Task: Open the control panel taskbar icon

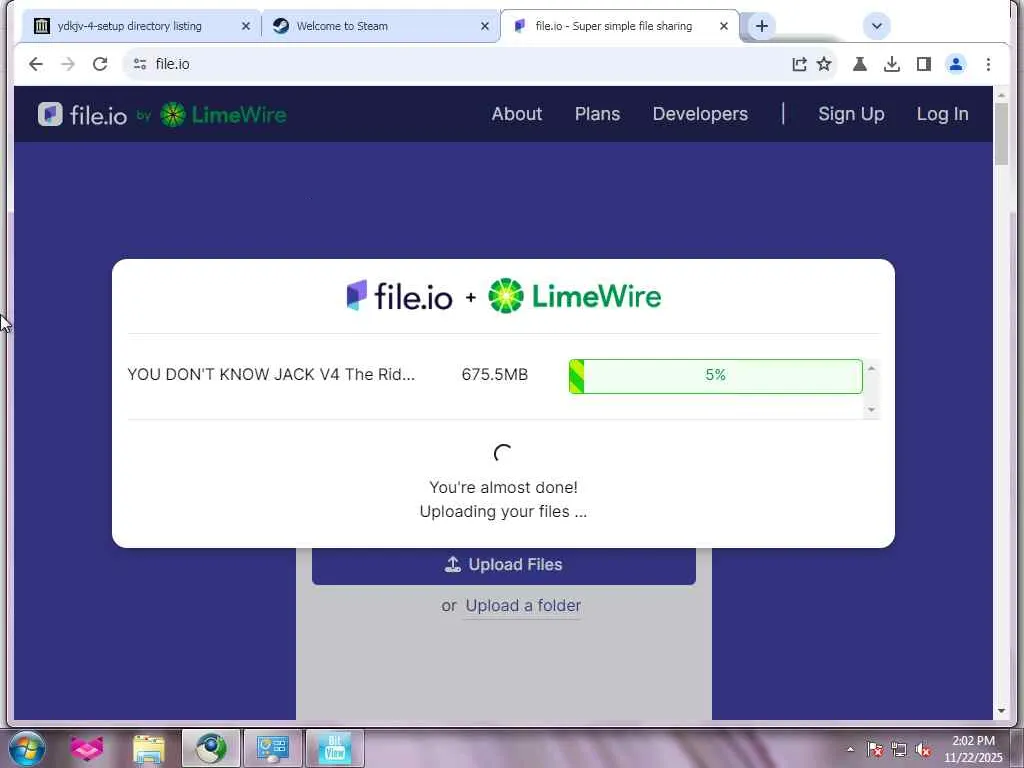Action: [272, 748]
